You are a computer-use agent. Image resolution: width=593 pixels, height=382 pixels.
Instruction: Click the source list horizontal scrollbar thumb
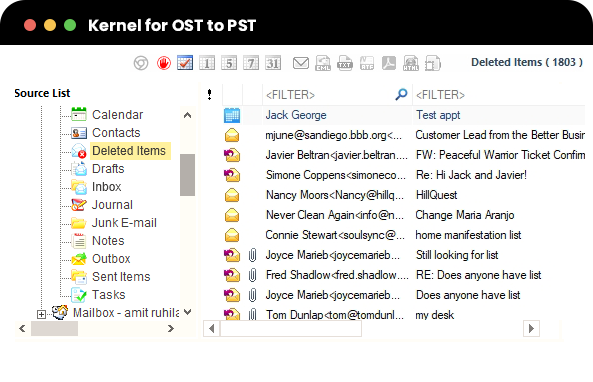[54, 328]
